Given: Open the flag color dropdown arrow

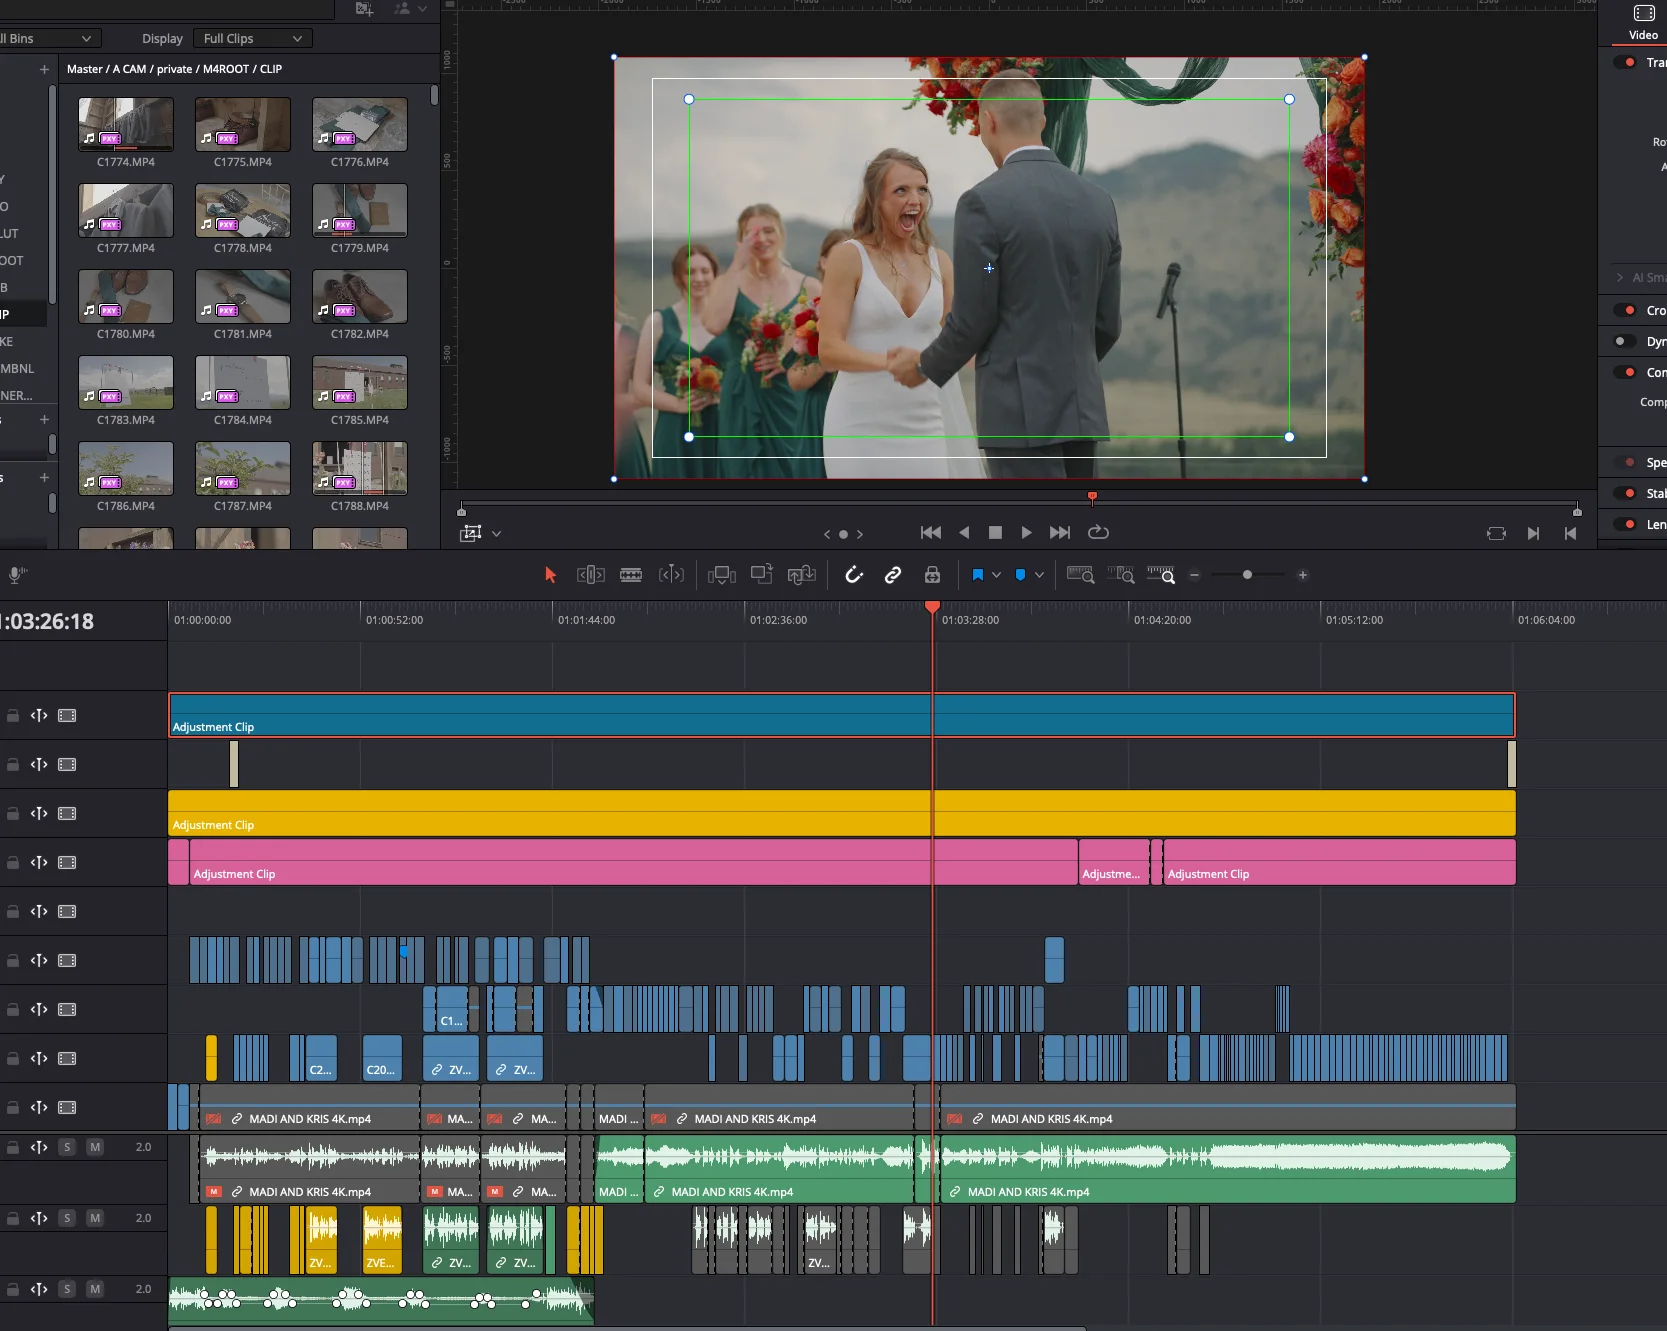Looking at the screenshot, I should [997, 575].
